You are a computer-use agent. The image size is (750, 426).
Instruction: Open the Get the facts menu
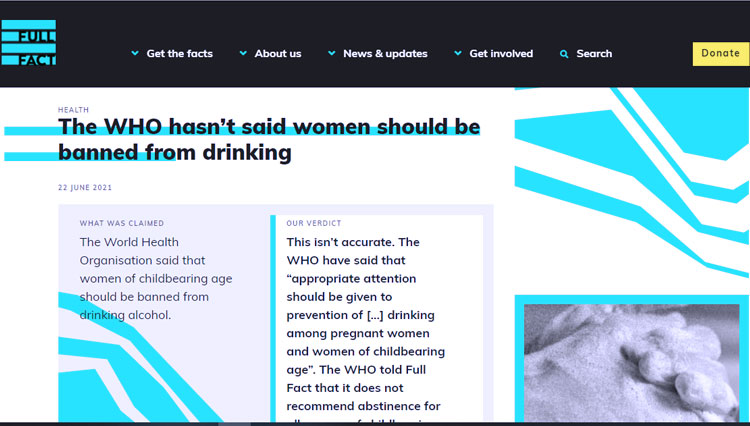179,54
